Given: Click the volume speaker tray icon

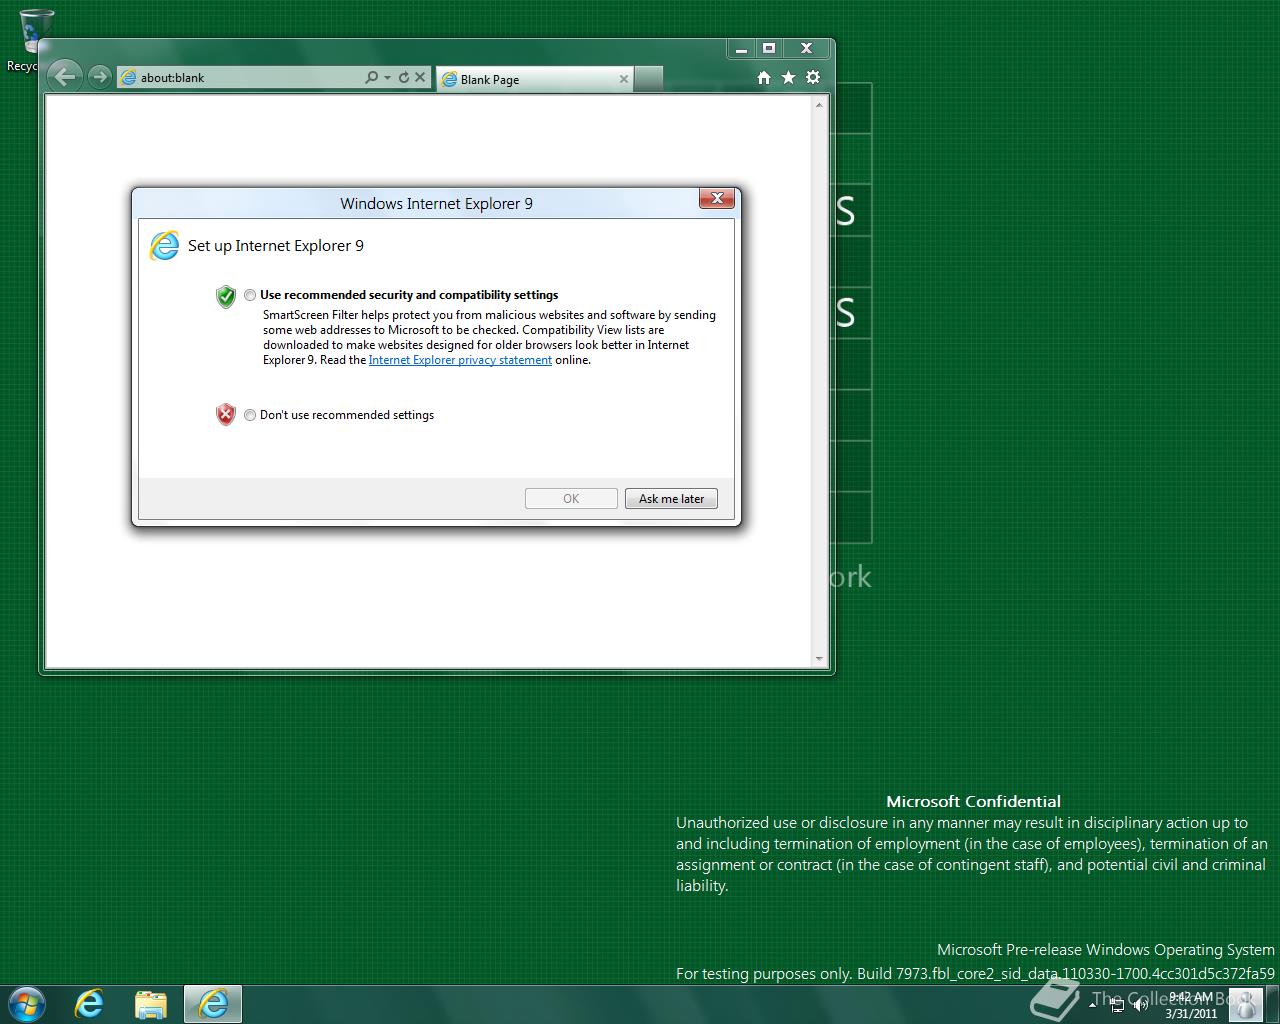Looking at the screenshot, I should (1141, 1004).
